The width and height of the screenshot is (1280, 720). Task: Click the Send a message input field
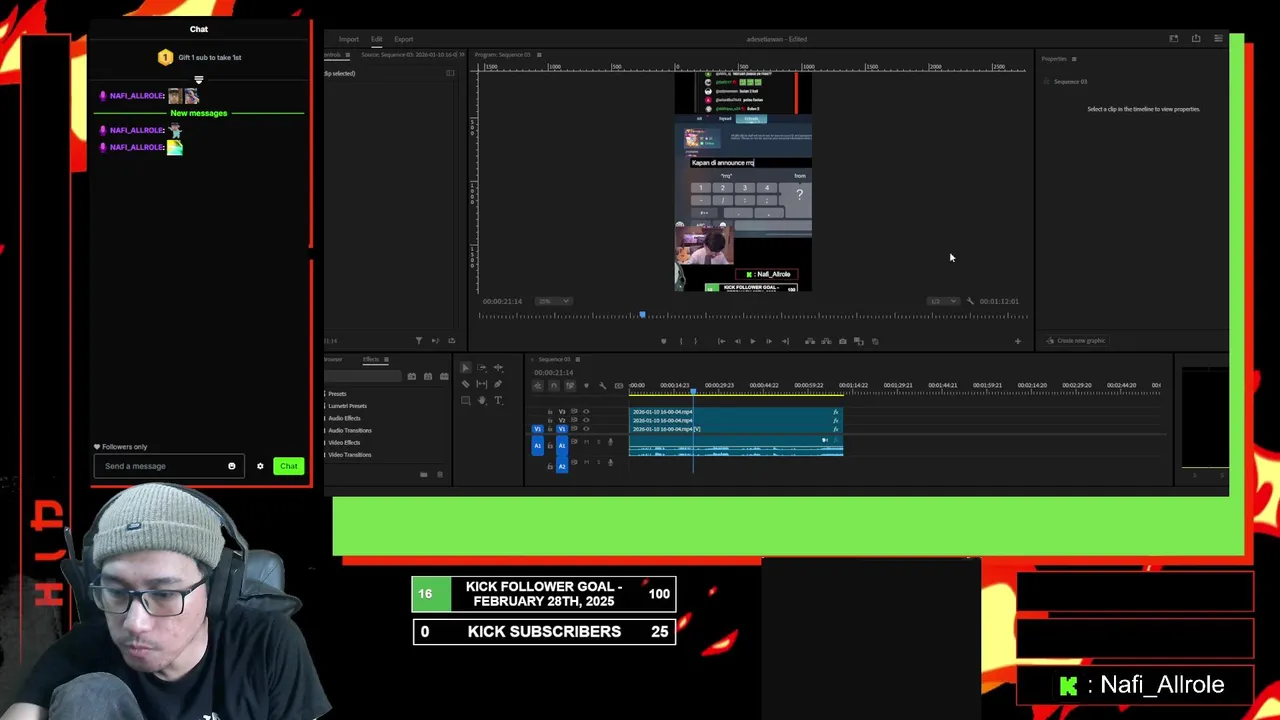tap(169, 466)
